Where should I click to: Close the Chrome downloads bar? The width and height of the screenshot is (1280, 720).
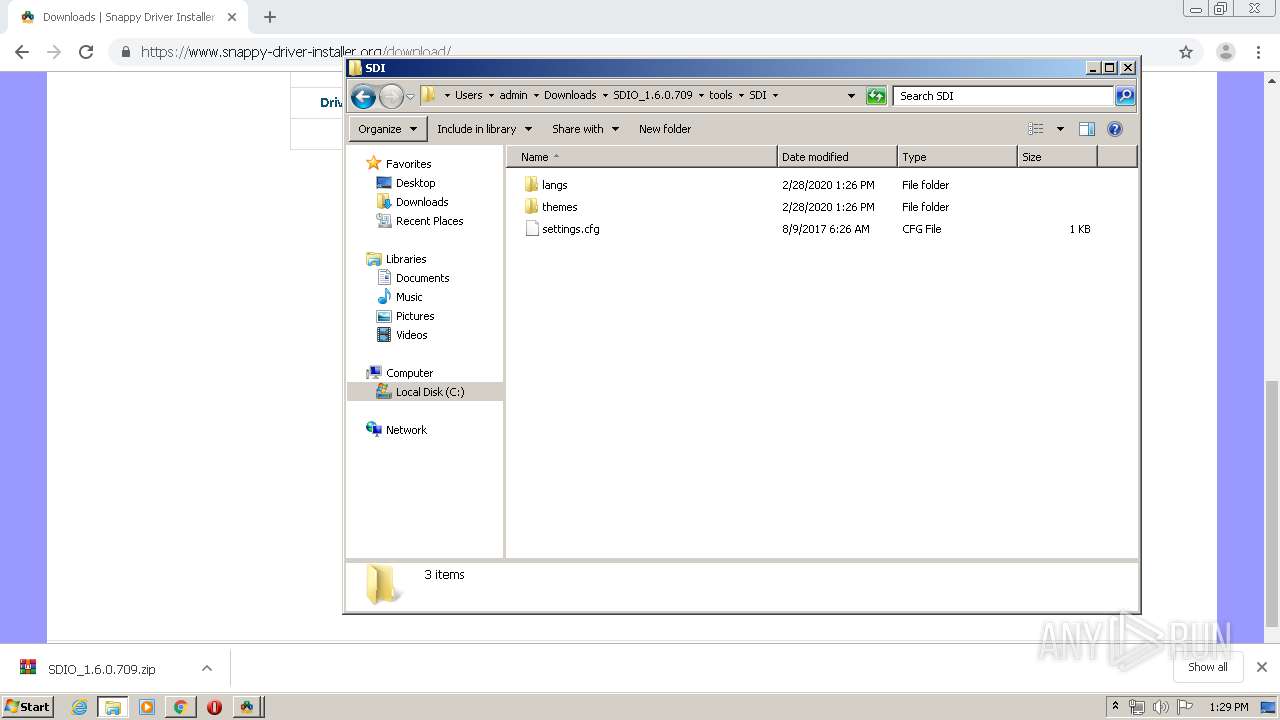click(1262, 667)
